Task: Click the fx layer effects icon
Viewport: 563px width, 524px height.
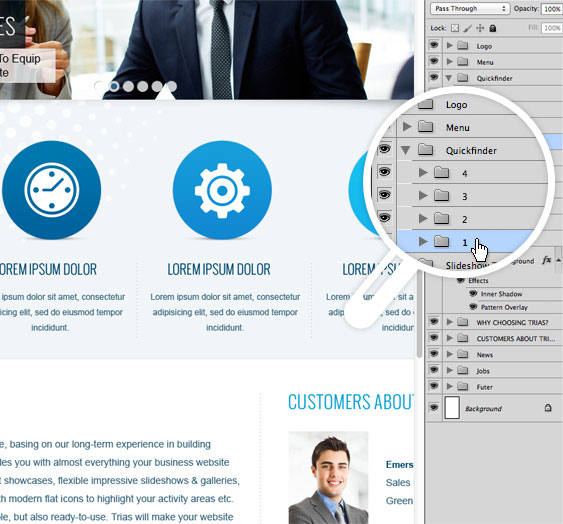Action: coord(546,260)
